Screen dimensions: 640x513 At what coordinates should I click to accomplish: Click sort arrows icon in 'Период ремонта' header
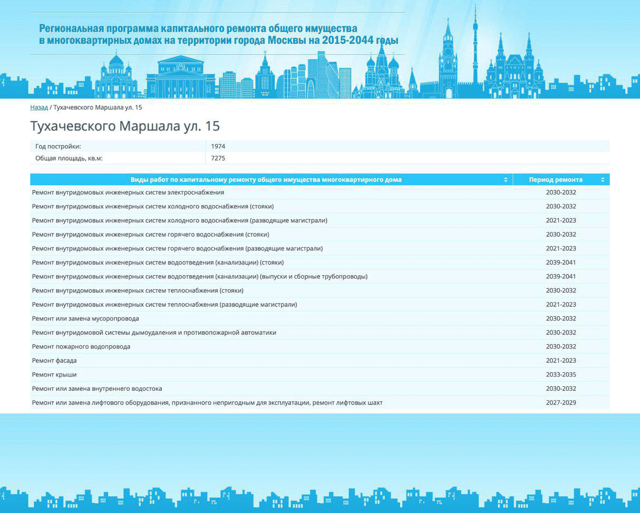point(602,180)
